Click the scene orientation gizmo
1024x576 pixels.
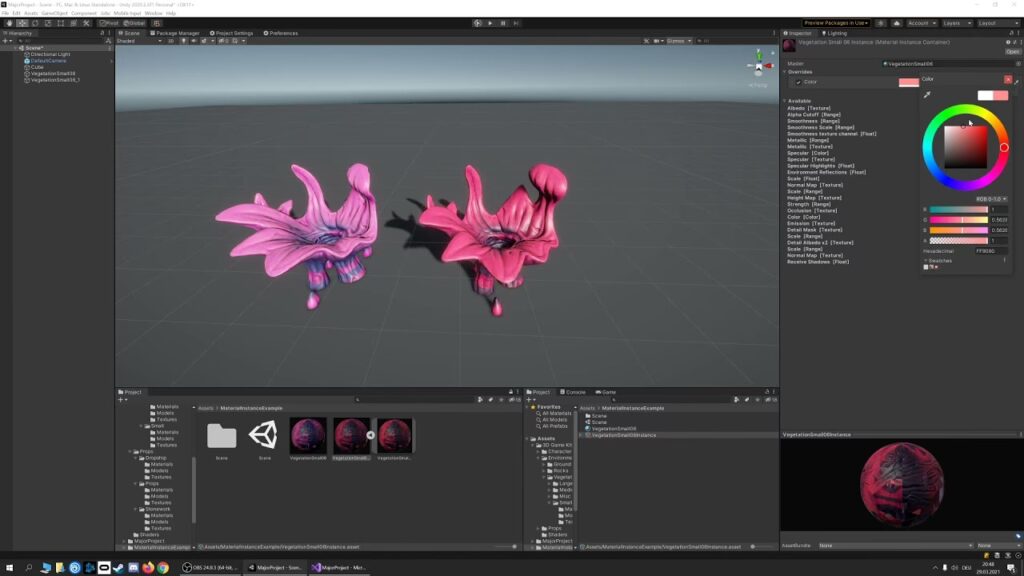(758, 68)
